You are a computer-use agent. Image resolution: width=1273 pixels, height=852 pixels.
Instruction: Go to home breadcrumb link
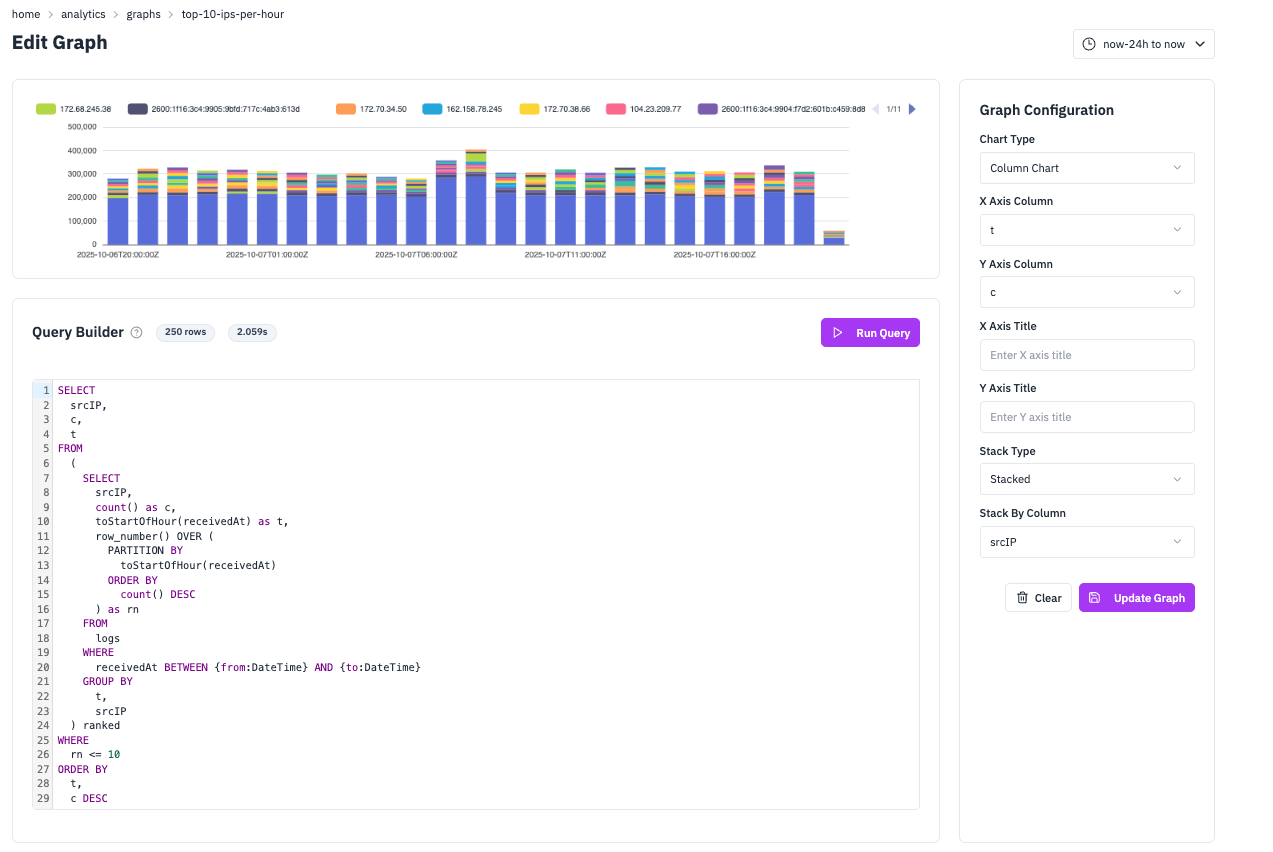tap(26, 15)
